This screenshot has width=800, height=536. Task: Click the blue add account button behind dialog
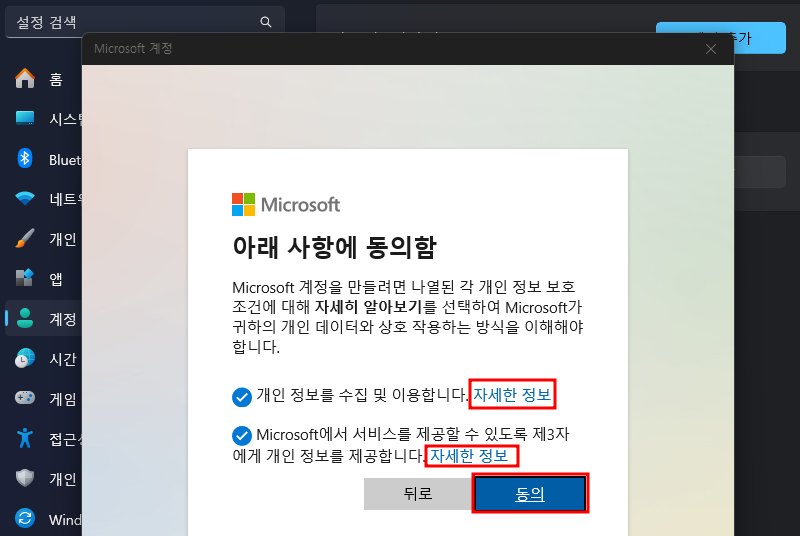click(x=760, y=38)
